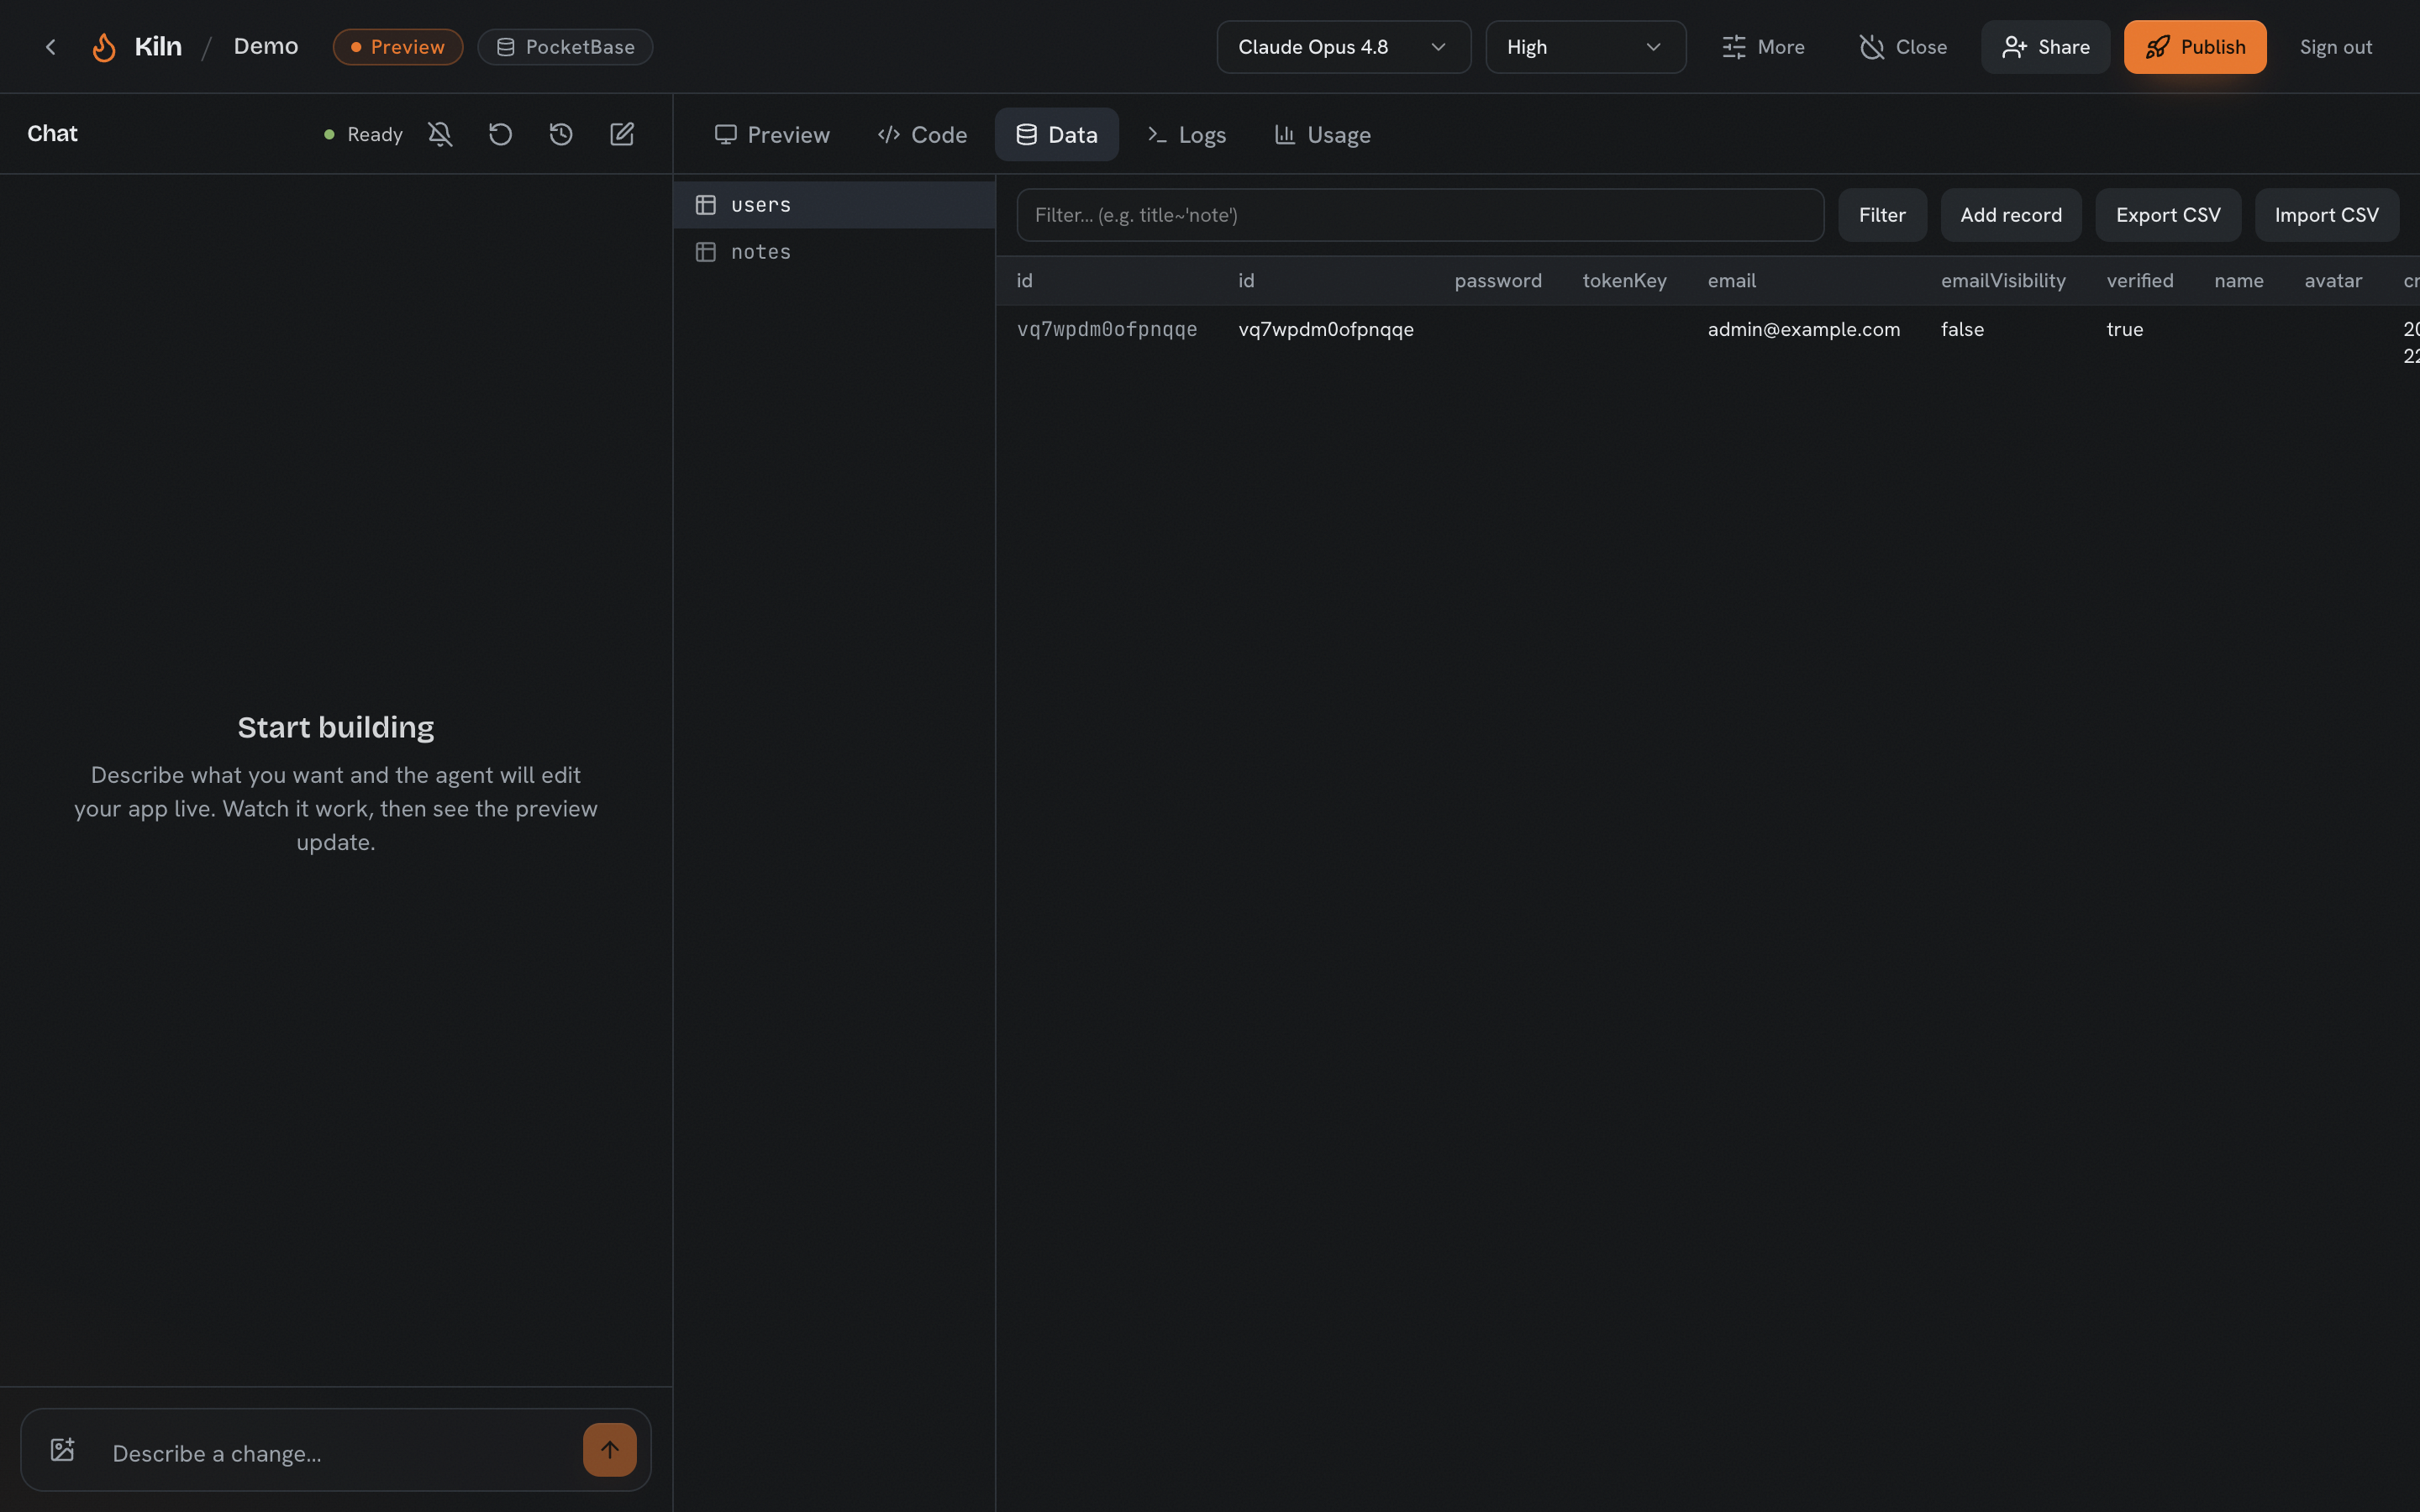This screenshot has height=1512, width=2420.
Task: Click Add record
Action: pyautogui.click(x=2011, y=215)
